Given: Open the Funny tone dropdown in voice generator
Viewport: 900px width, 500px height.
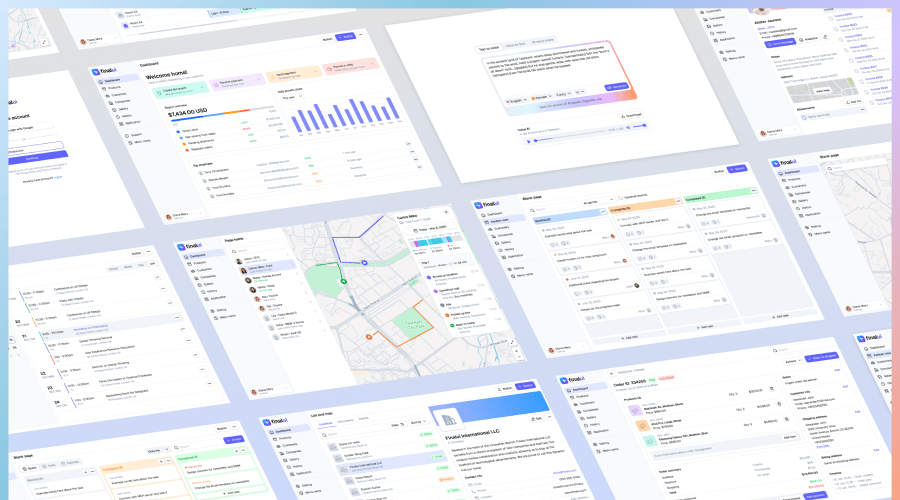Looking at the screenshot, I should pyautogui.click(x=563, y=94).
